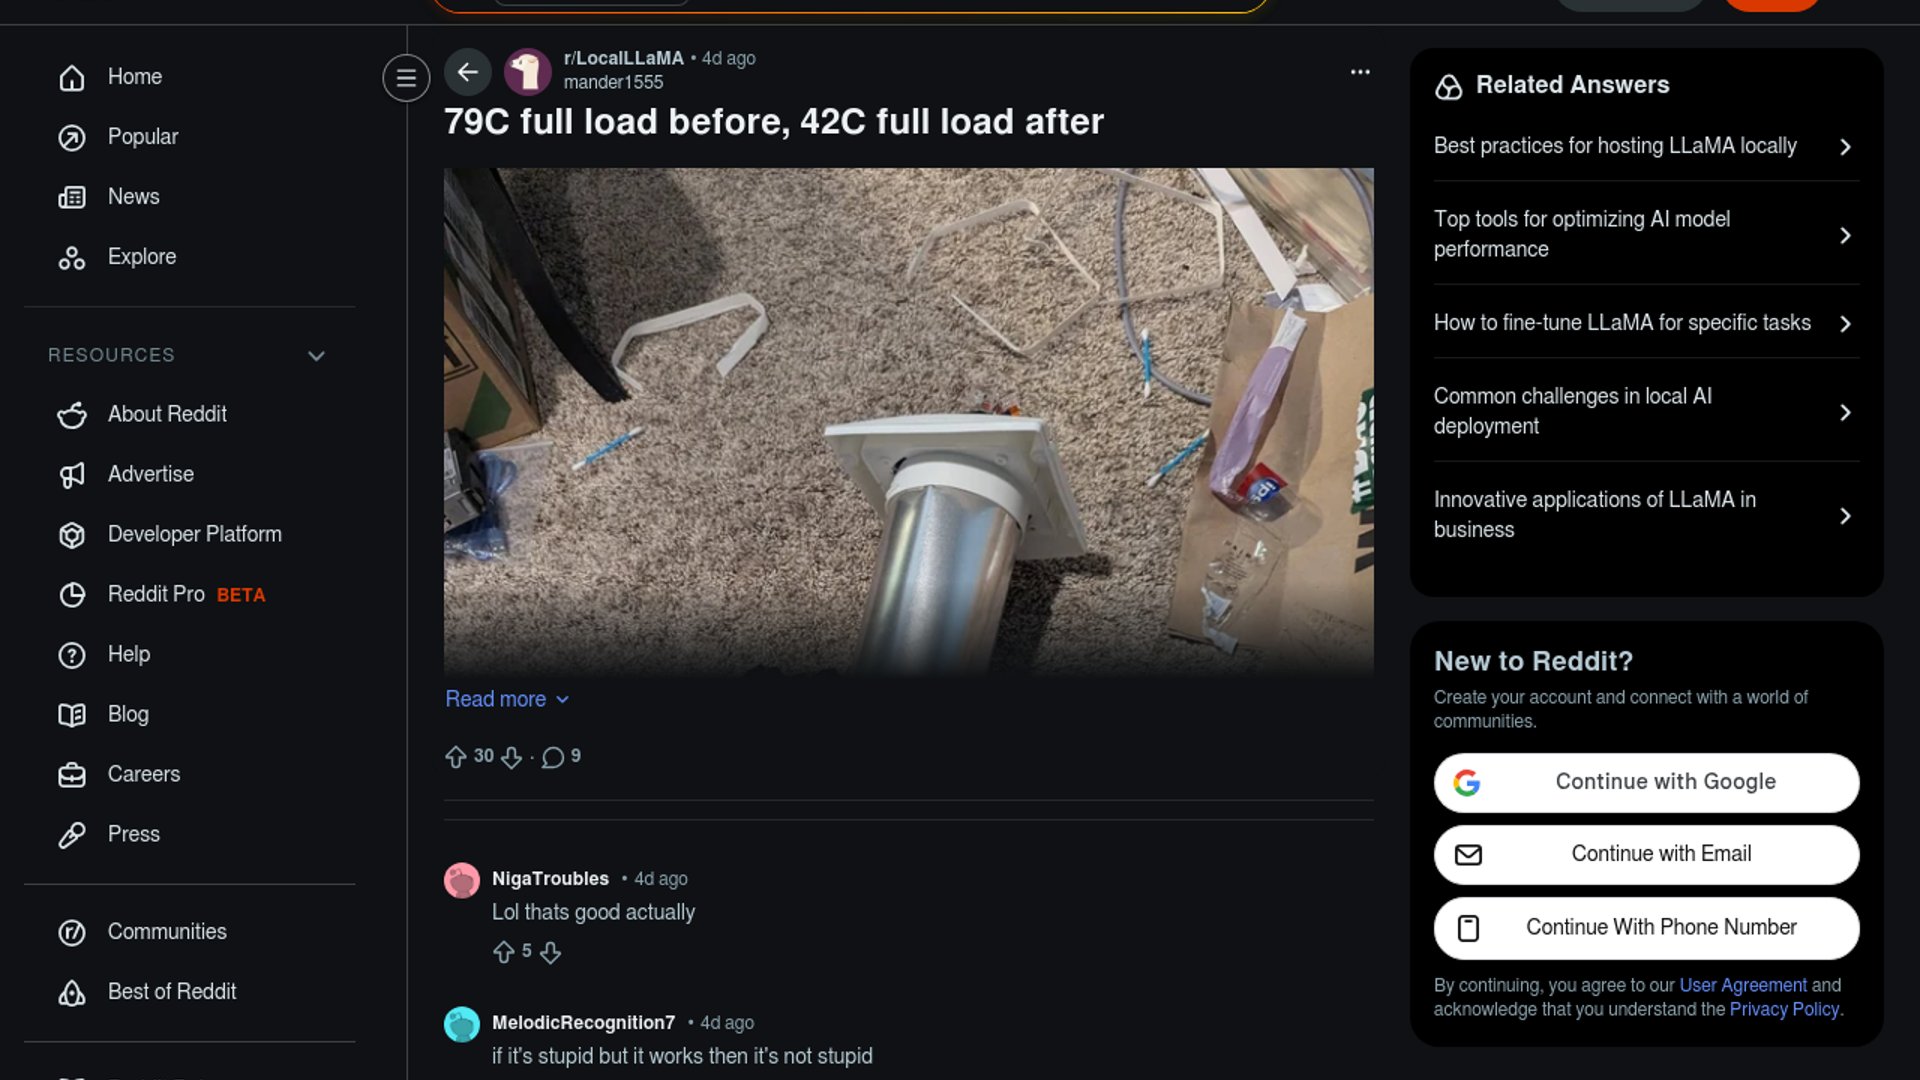Image resolution: width=1920 pixels, height=1080 pixels.
Task: Open 'How to fine-tune LLaMA for specific tasks'
Action: [1646, 323]
